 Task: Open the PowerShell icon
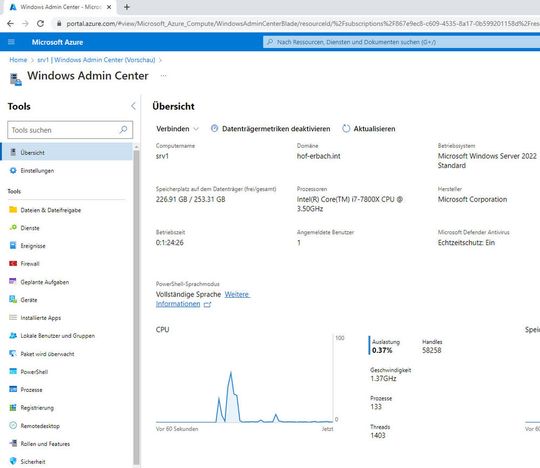pyautogui.click(x=13, y=371)
